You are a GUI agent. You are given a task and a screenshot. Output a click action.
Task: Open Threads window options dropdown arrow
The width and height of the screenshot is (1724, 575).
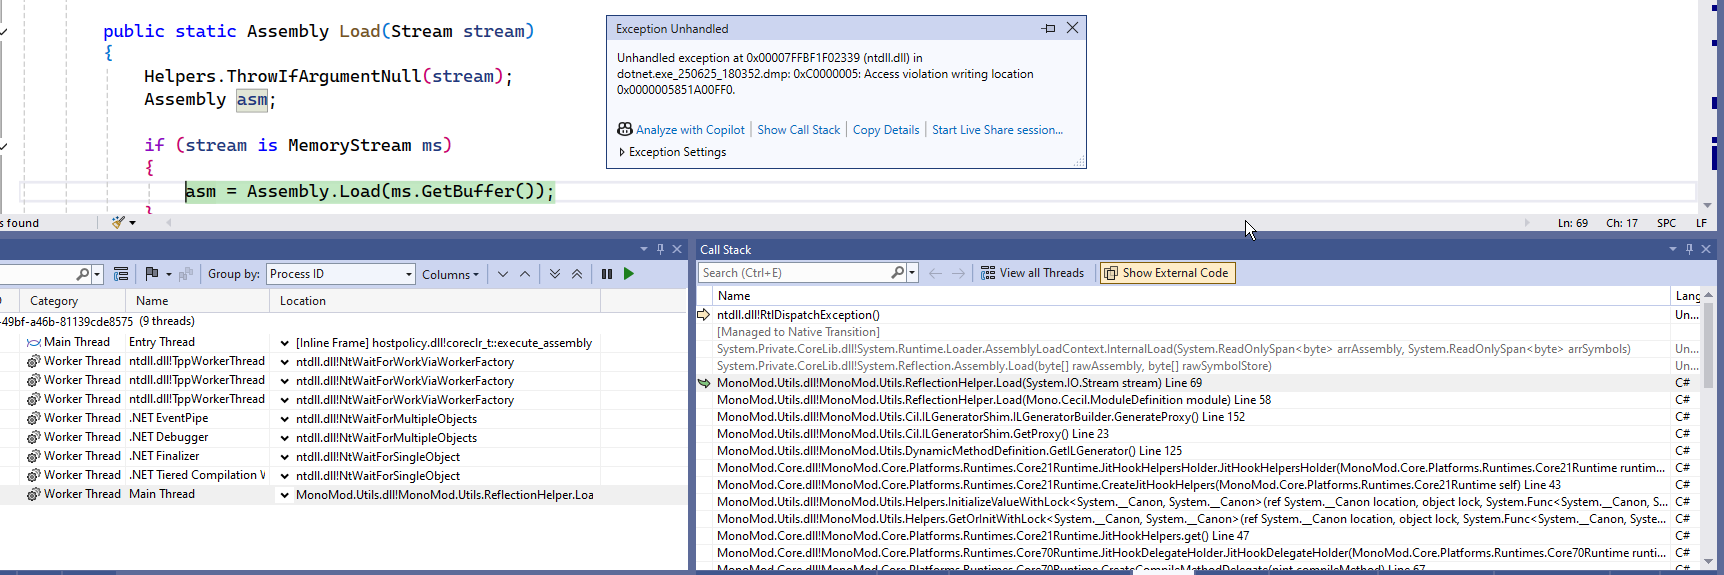point(643,249)
